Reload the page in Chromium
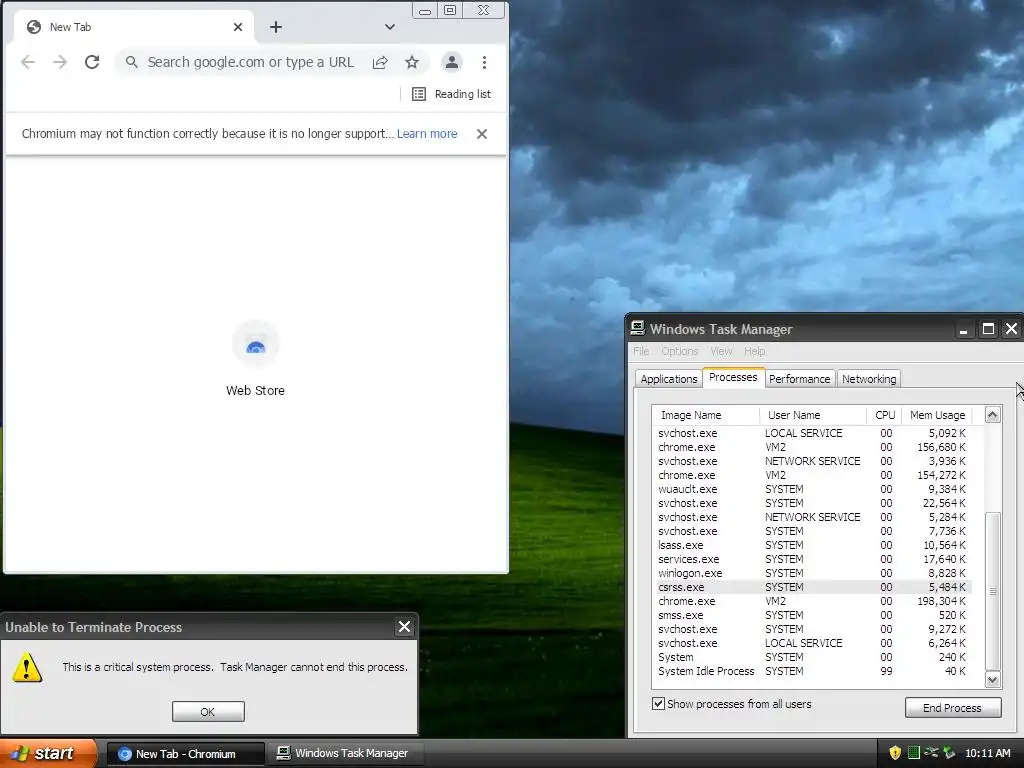Screen dimensions: 1024x768 [x=92, y=62]
